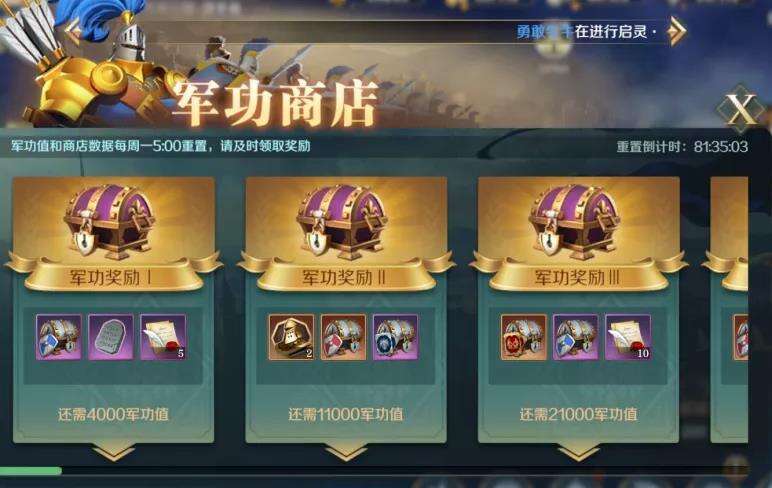Click the 还需11000军功值 label
772x488 pixels.
(346, 415)
